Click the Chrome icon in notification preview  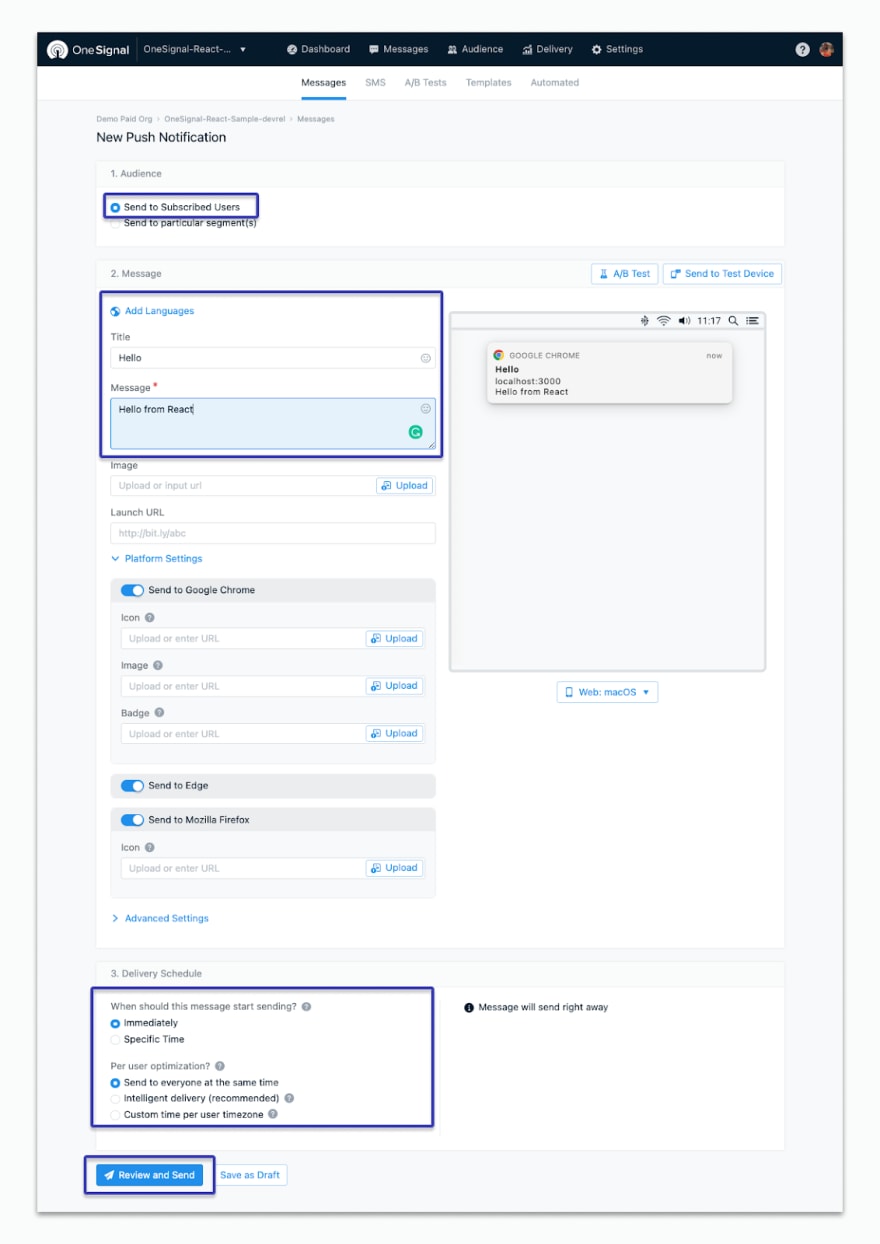(499, 355)
